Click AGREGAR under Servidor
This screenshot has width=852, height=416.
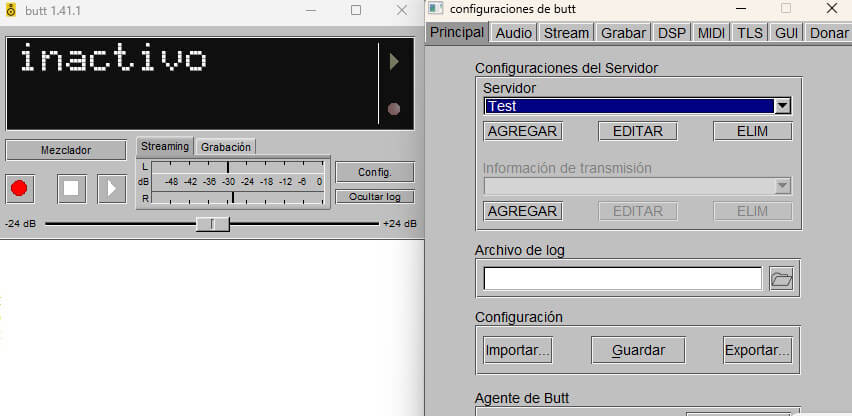click(x=523, y=131)
